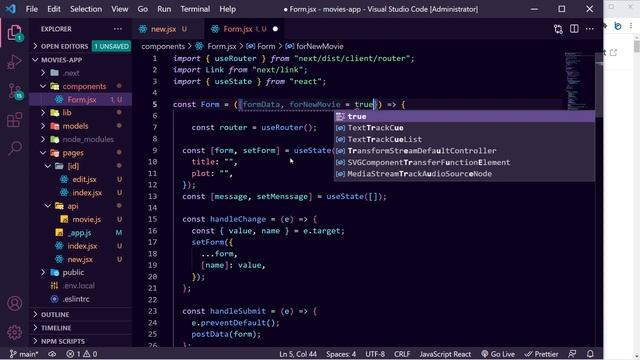The image size is (640, 360).
Task: Open Source Control view icon
Action: 15,91
